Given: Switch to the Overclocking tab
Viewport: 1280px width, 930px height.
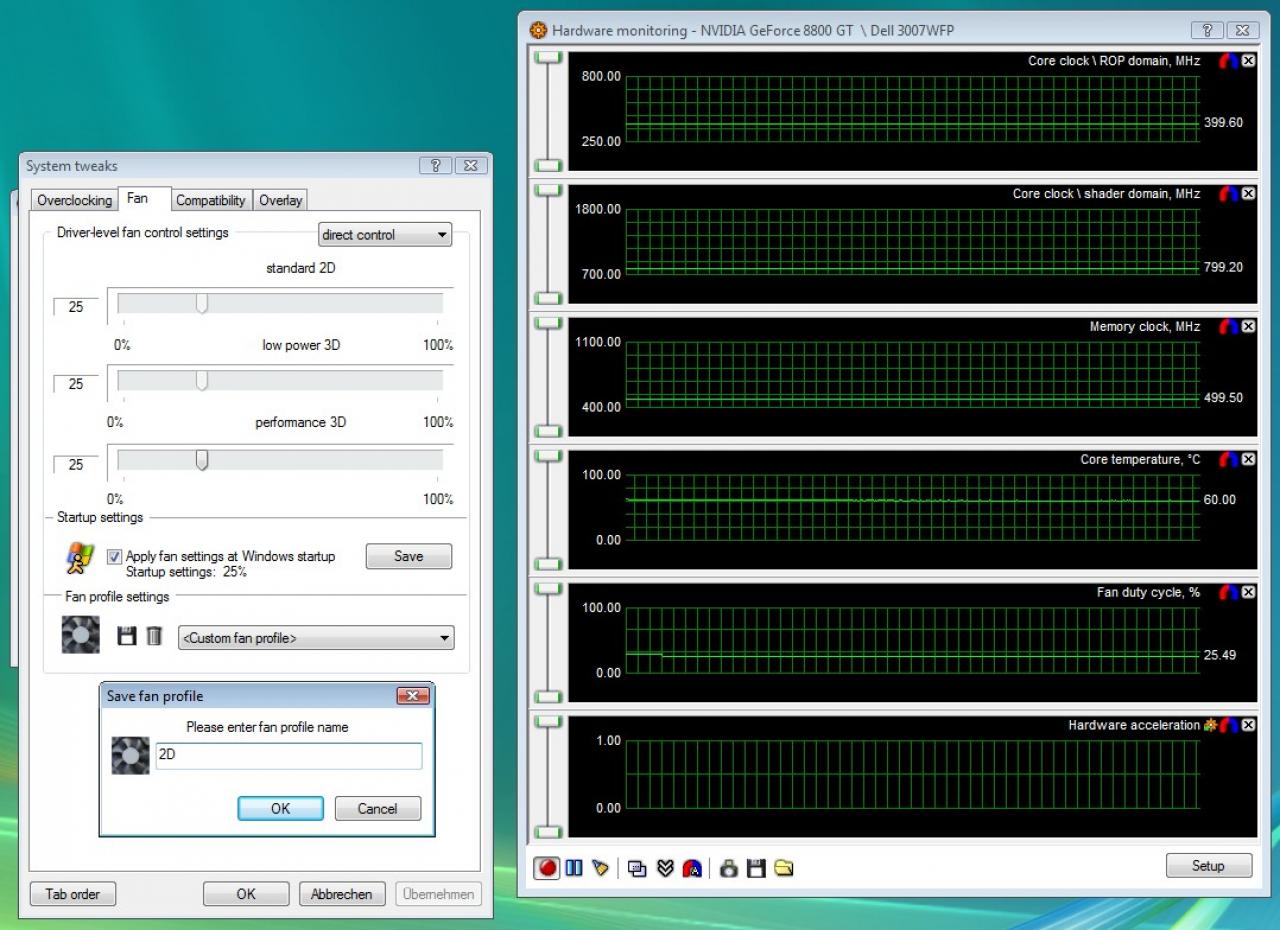Looking at the screenshot, I should tap(74, 200).
